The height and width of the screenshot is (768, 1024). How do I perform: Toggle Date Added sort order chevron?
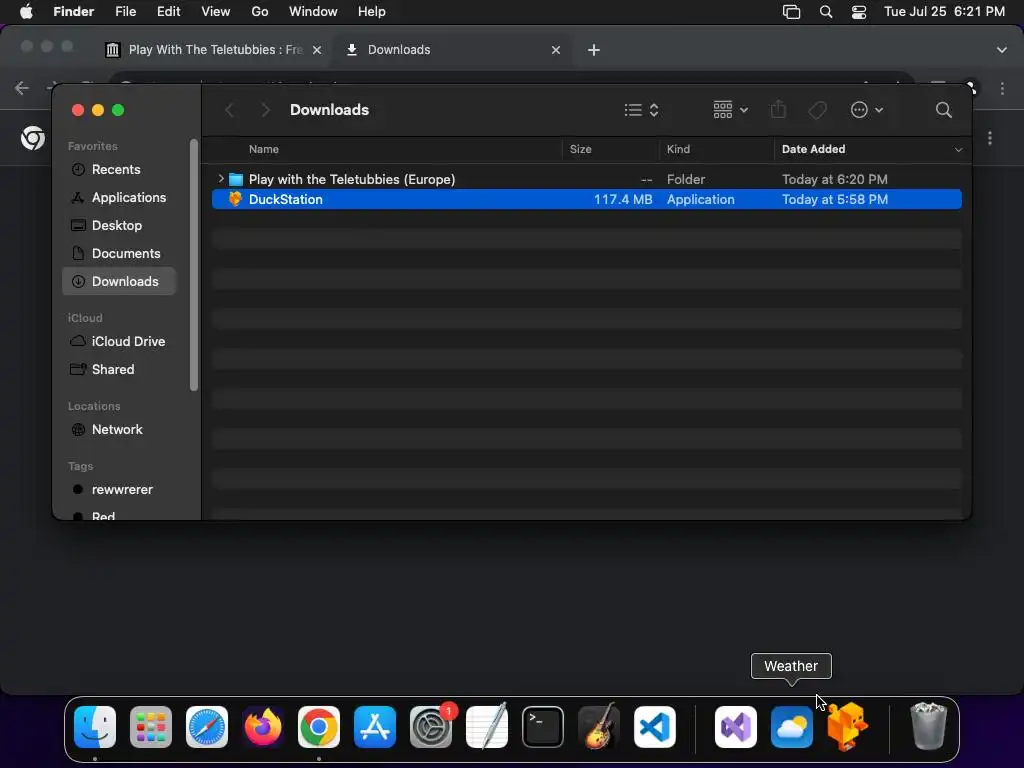[x=959, y=150]
